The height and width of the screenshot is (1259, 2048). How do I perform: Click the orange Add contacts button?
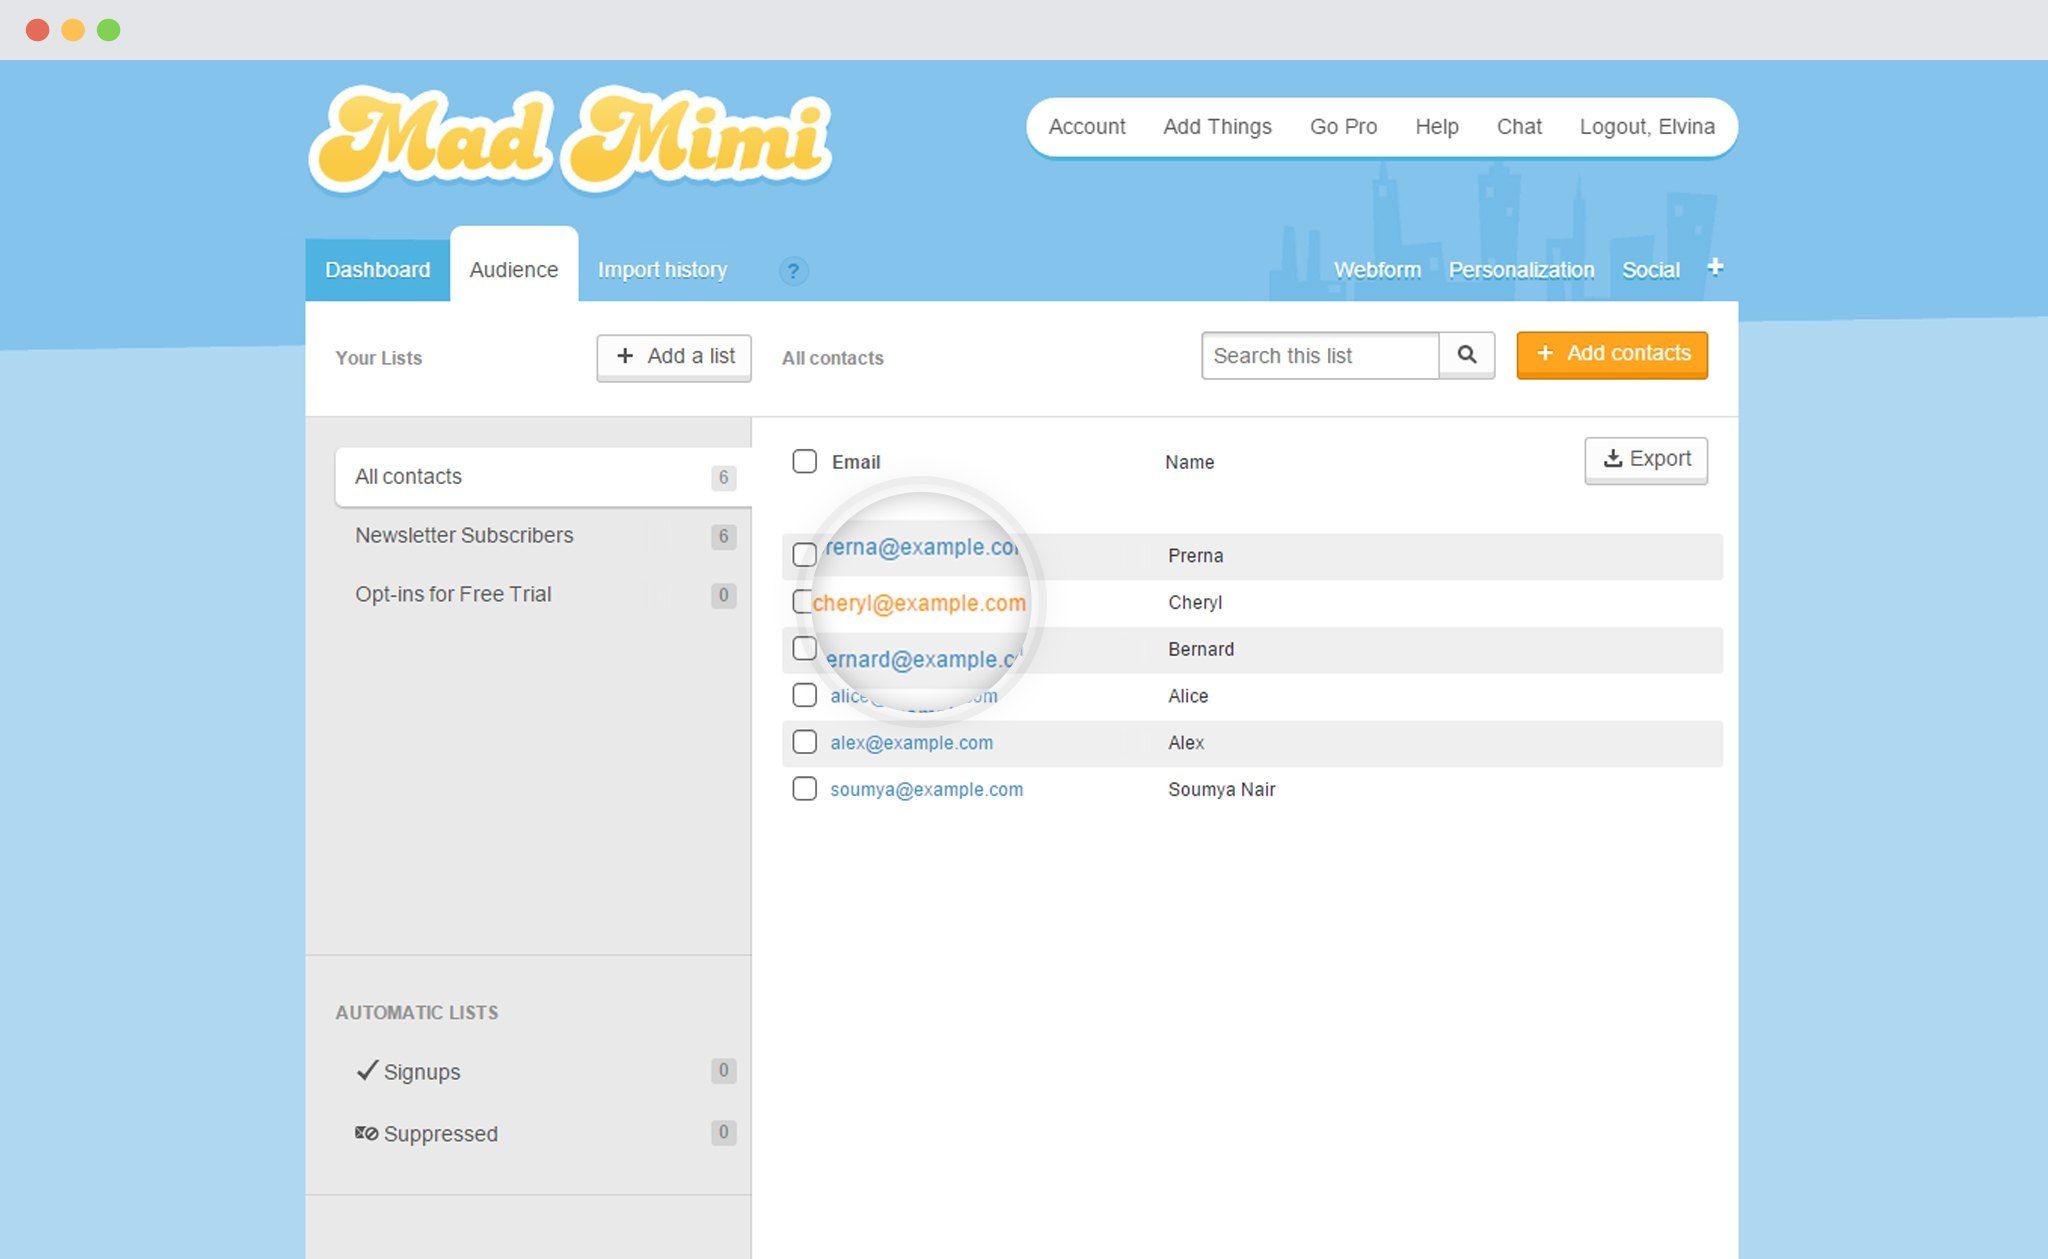click(x=1612, y=354)
